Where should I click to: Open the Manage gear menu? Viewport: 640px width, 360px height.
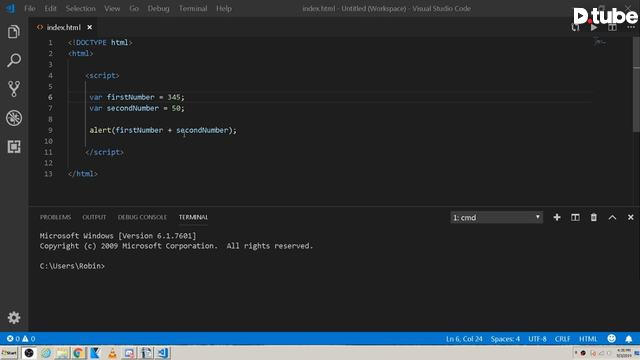click(x=13, y=318)
